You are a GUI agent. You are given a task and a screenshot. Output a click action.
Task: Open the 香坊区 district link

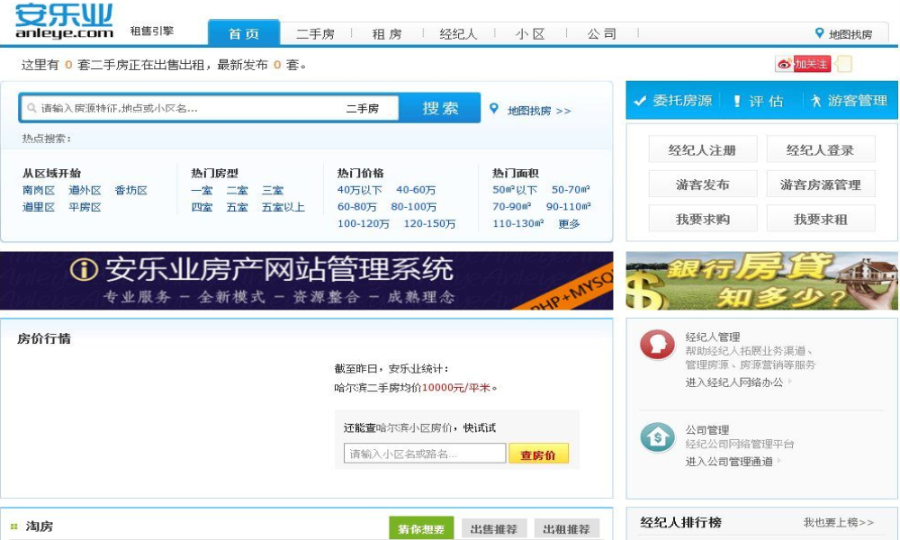click(x=131, y=190)
